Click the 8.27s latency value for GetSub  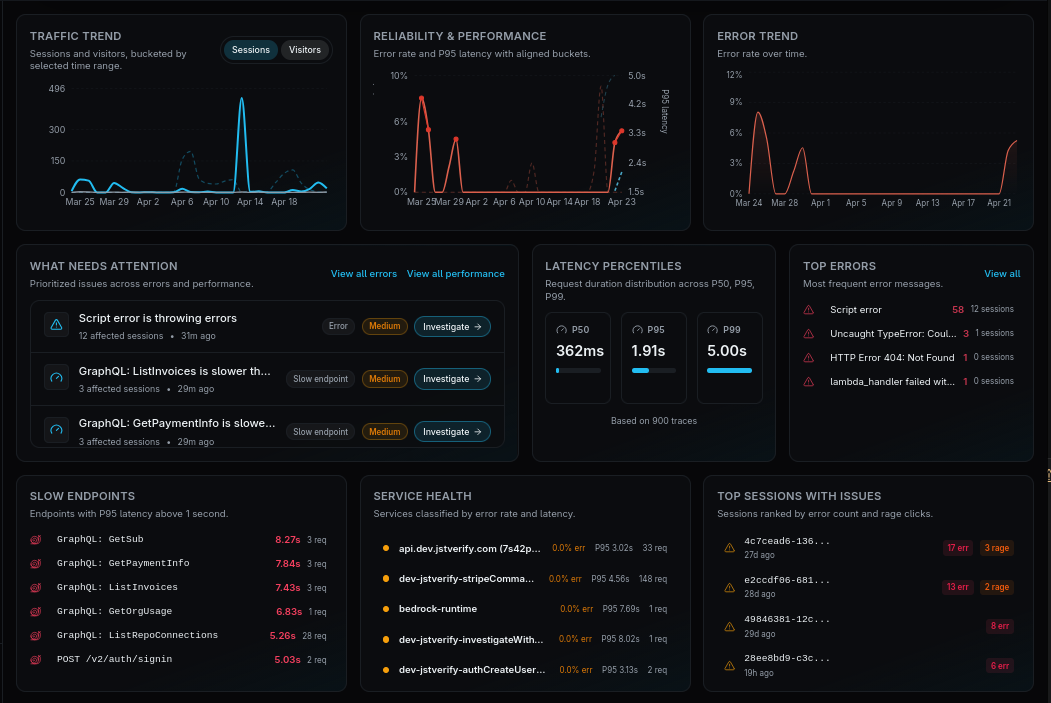pyautogui.click(x=288, y=539)
